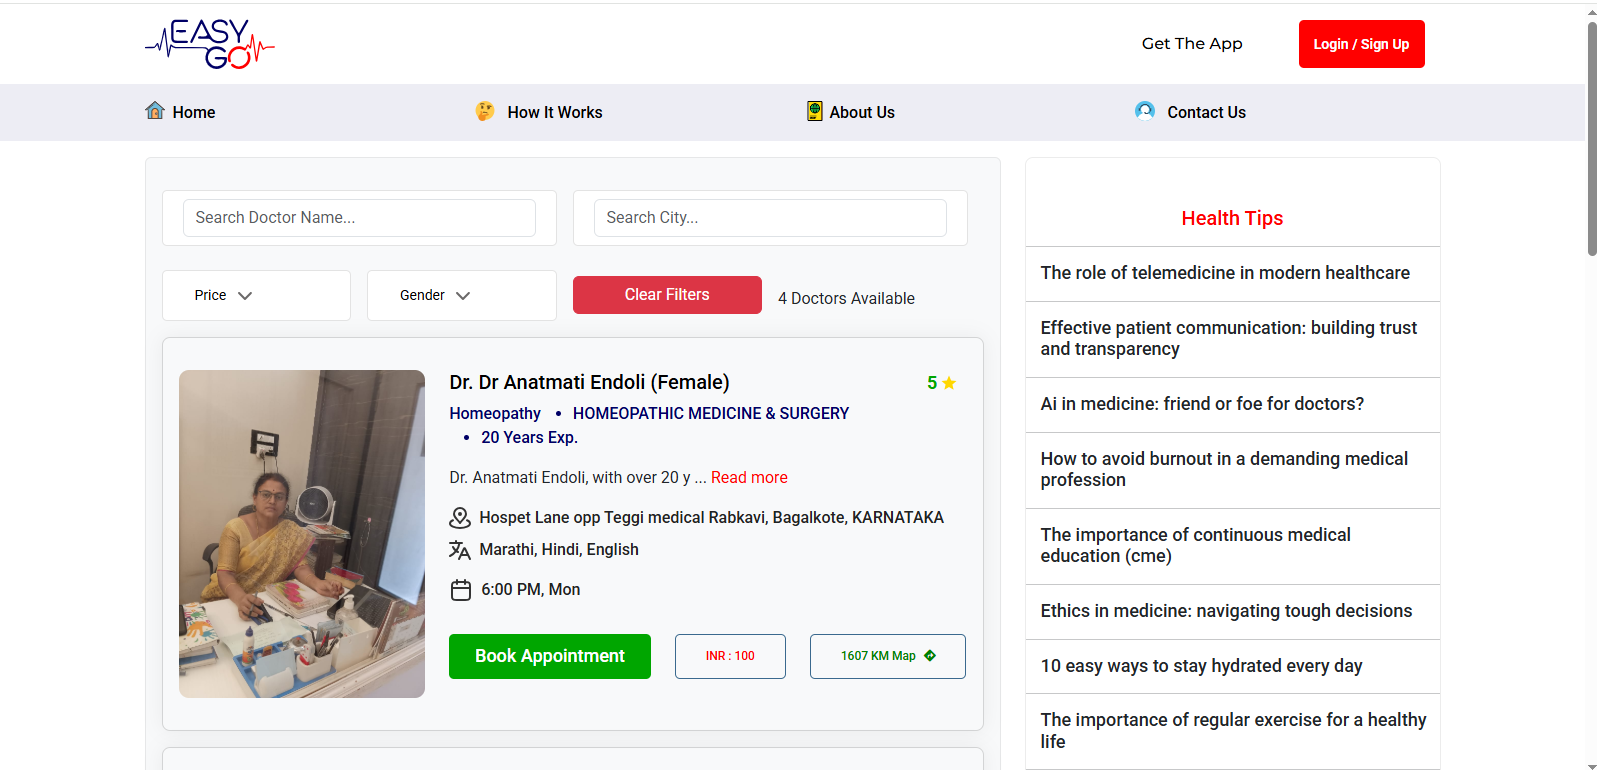Open the How It Works menu item
Image resolution: width=1597 pixels, height=770 pixels.
pos(554,112)
